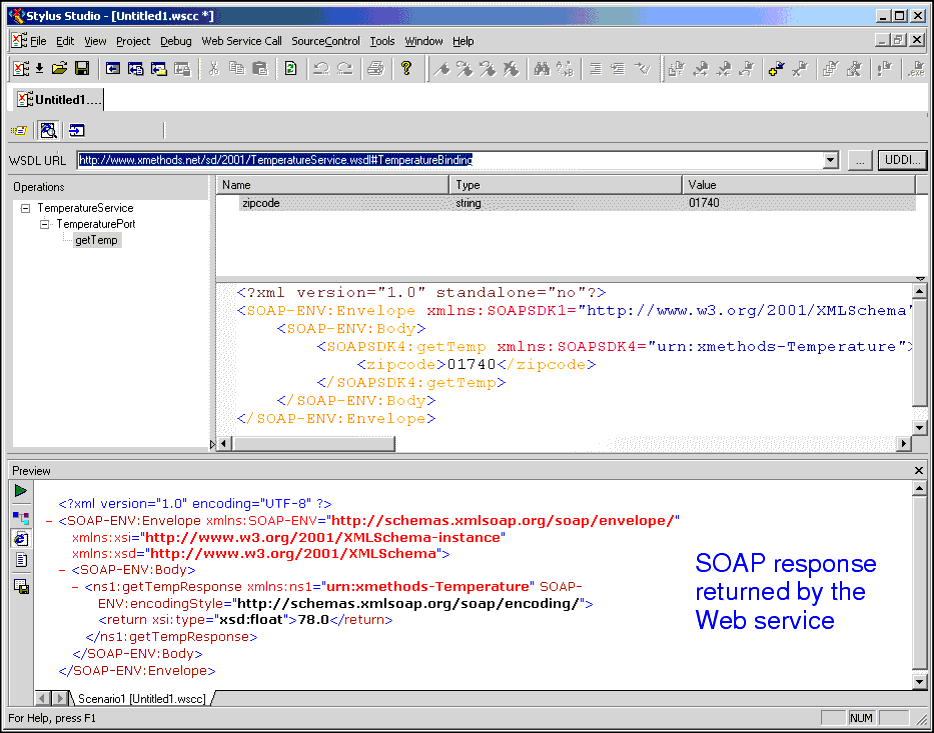934x733 pixels.
Task: Open the WSDL URL dropdown list
Action: (830, 160)
